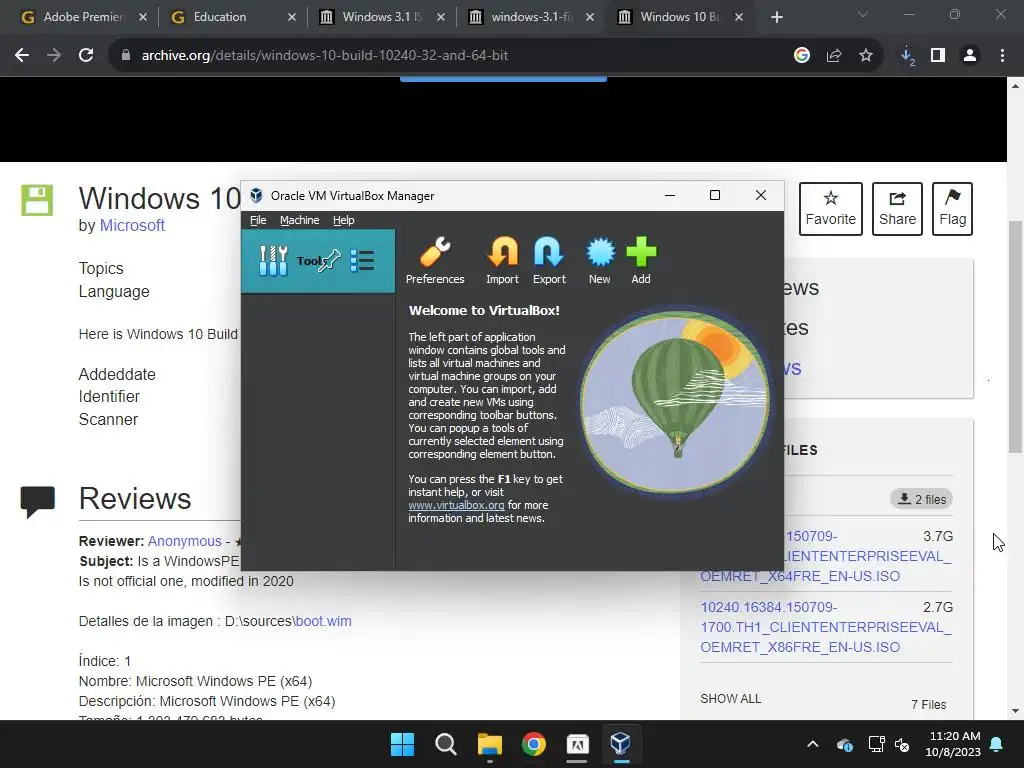Open VirtualBox from the taskbar
1024x768 pixels.
point(620,744)
